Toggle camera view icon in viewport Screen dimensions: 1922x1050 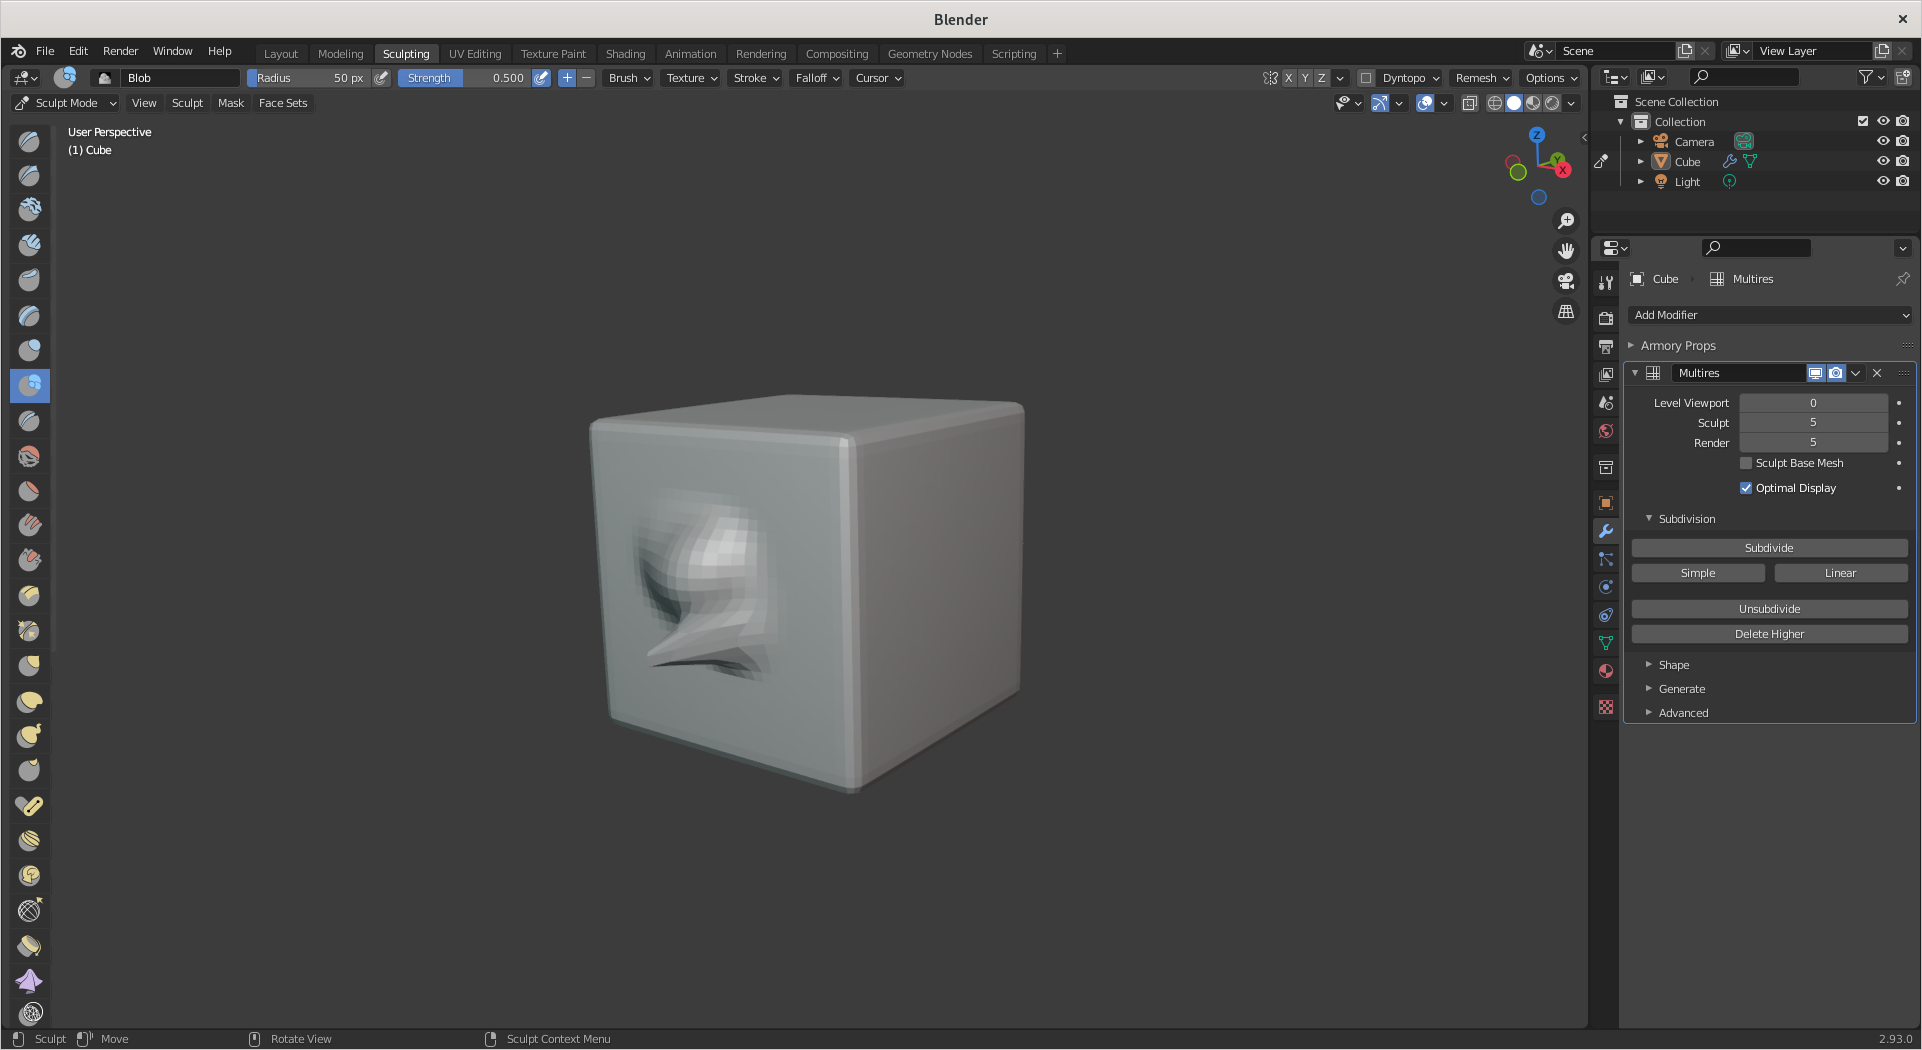click(x=1566, y=281)
